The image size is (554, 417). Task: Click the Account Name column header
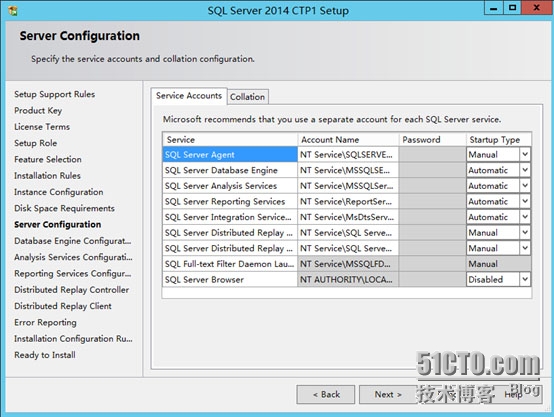click(348, 140)
